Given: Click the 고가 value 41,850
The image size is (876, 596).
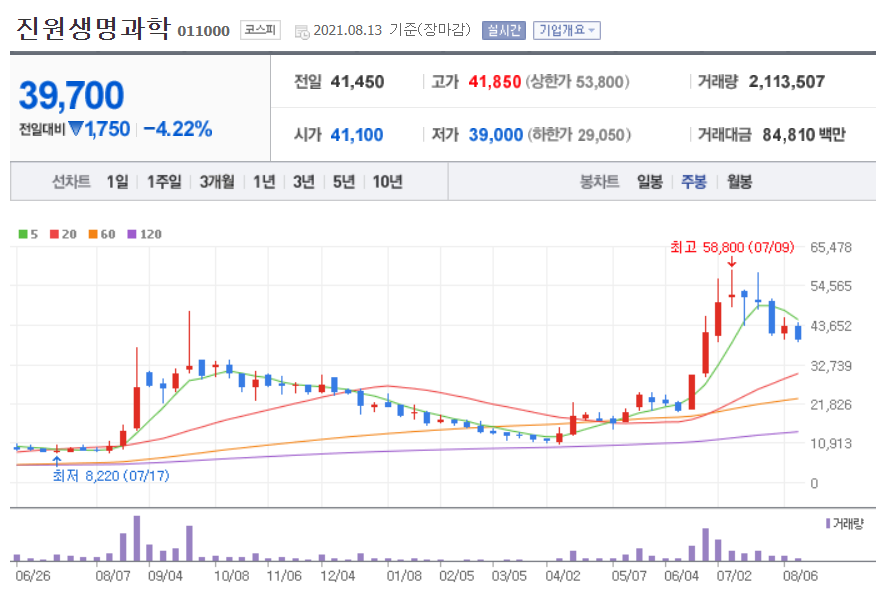Looking at the screenshot, I should [494, 82].
